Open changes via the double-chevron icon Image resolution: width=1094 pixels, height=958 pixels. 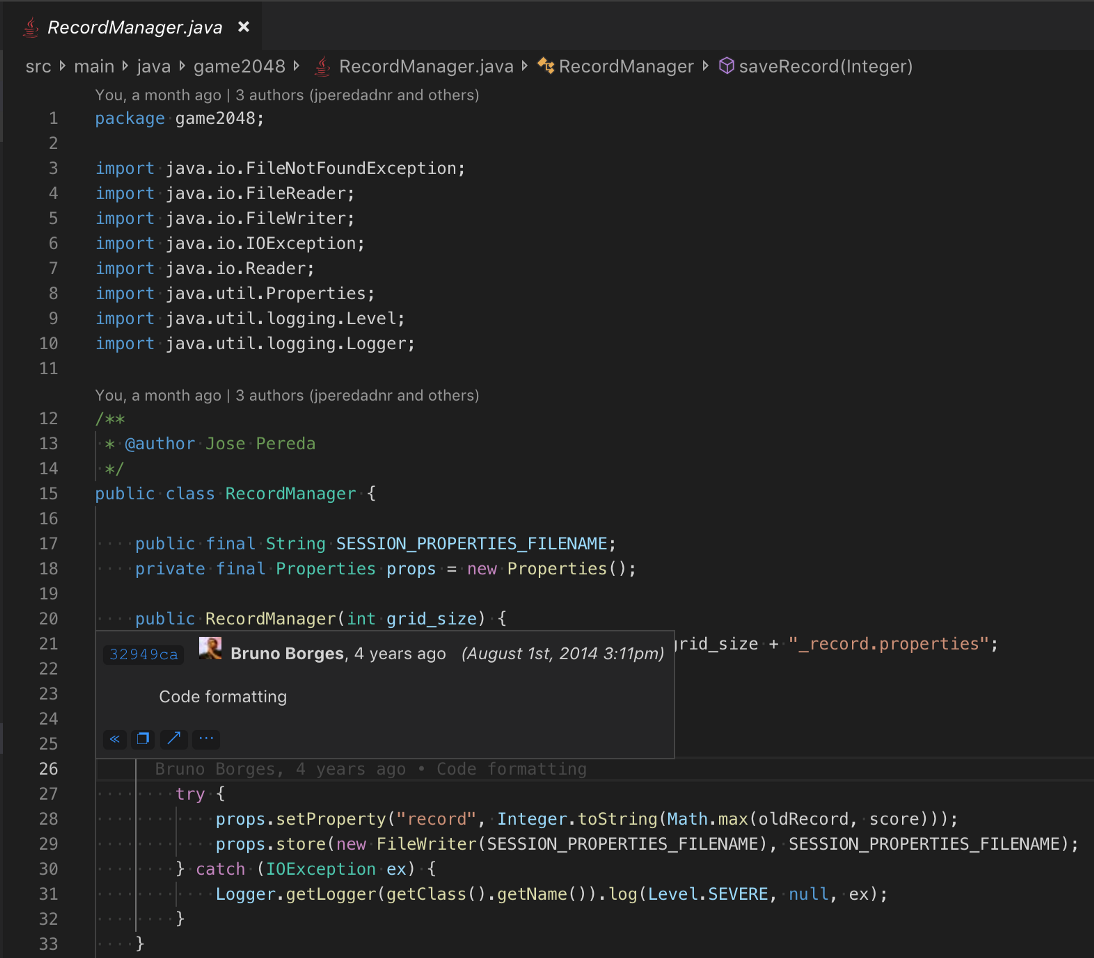pyautogui.click(x=114, y=738)
